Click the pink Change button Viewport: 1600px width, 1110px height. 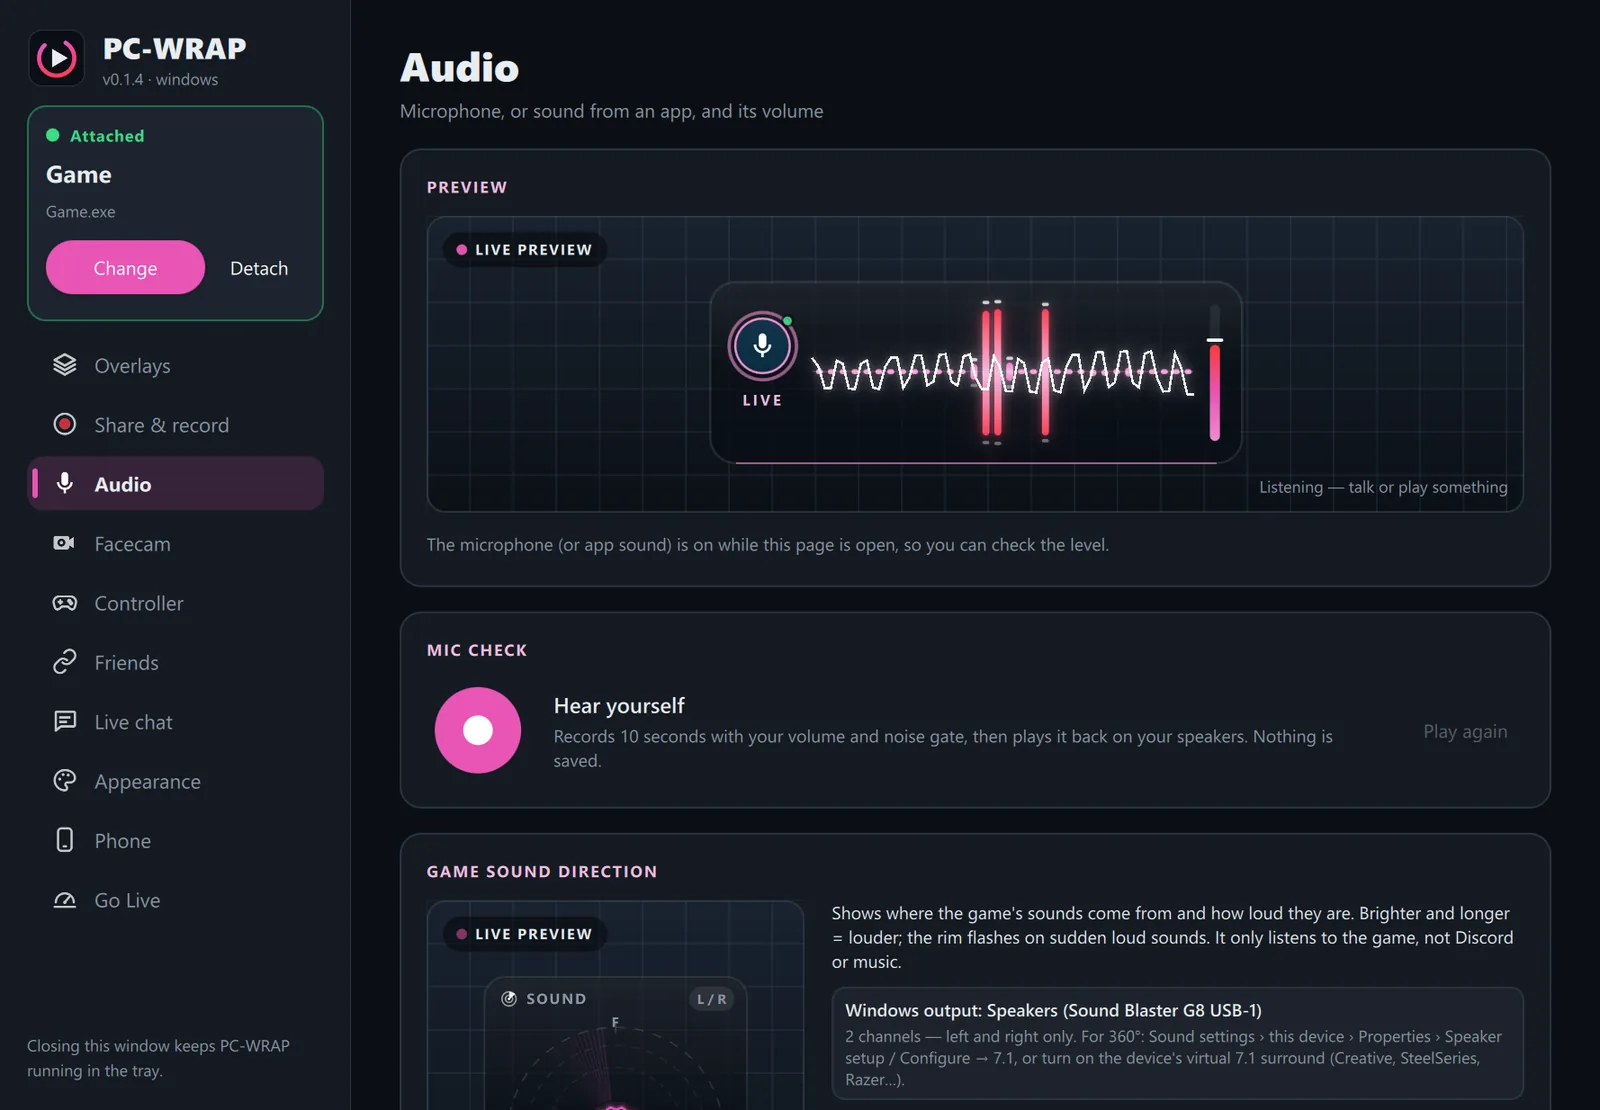pos(125,267)
